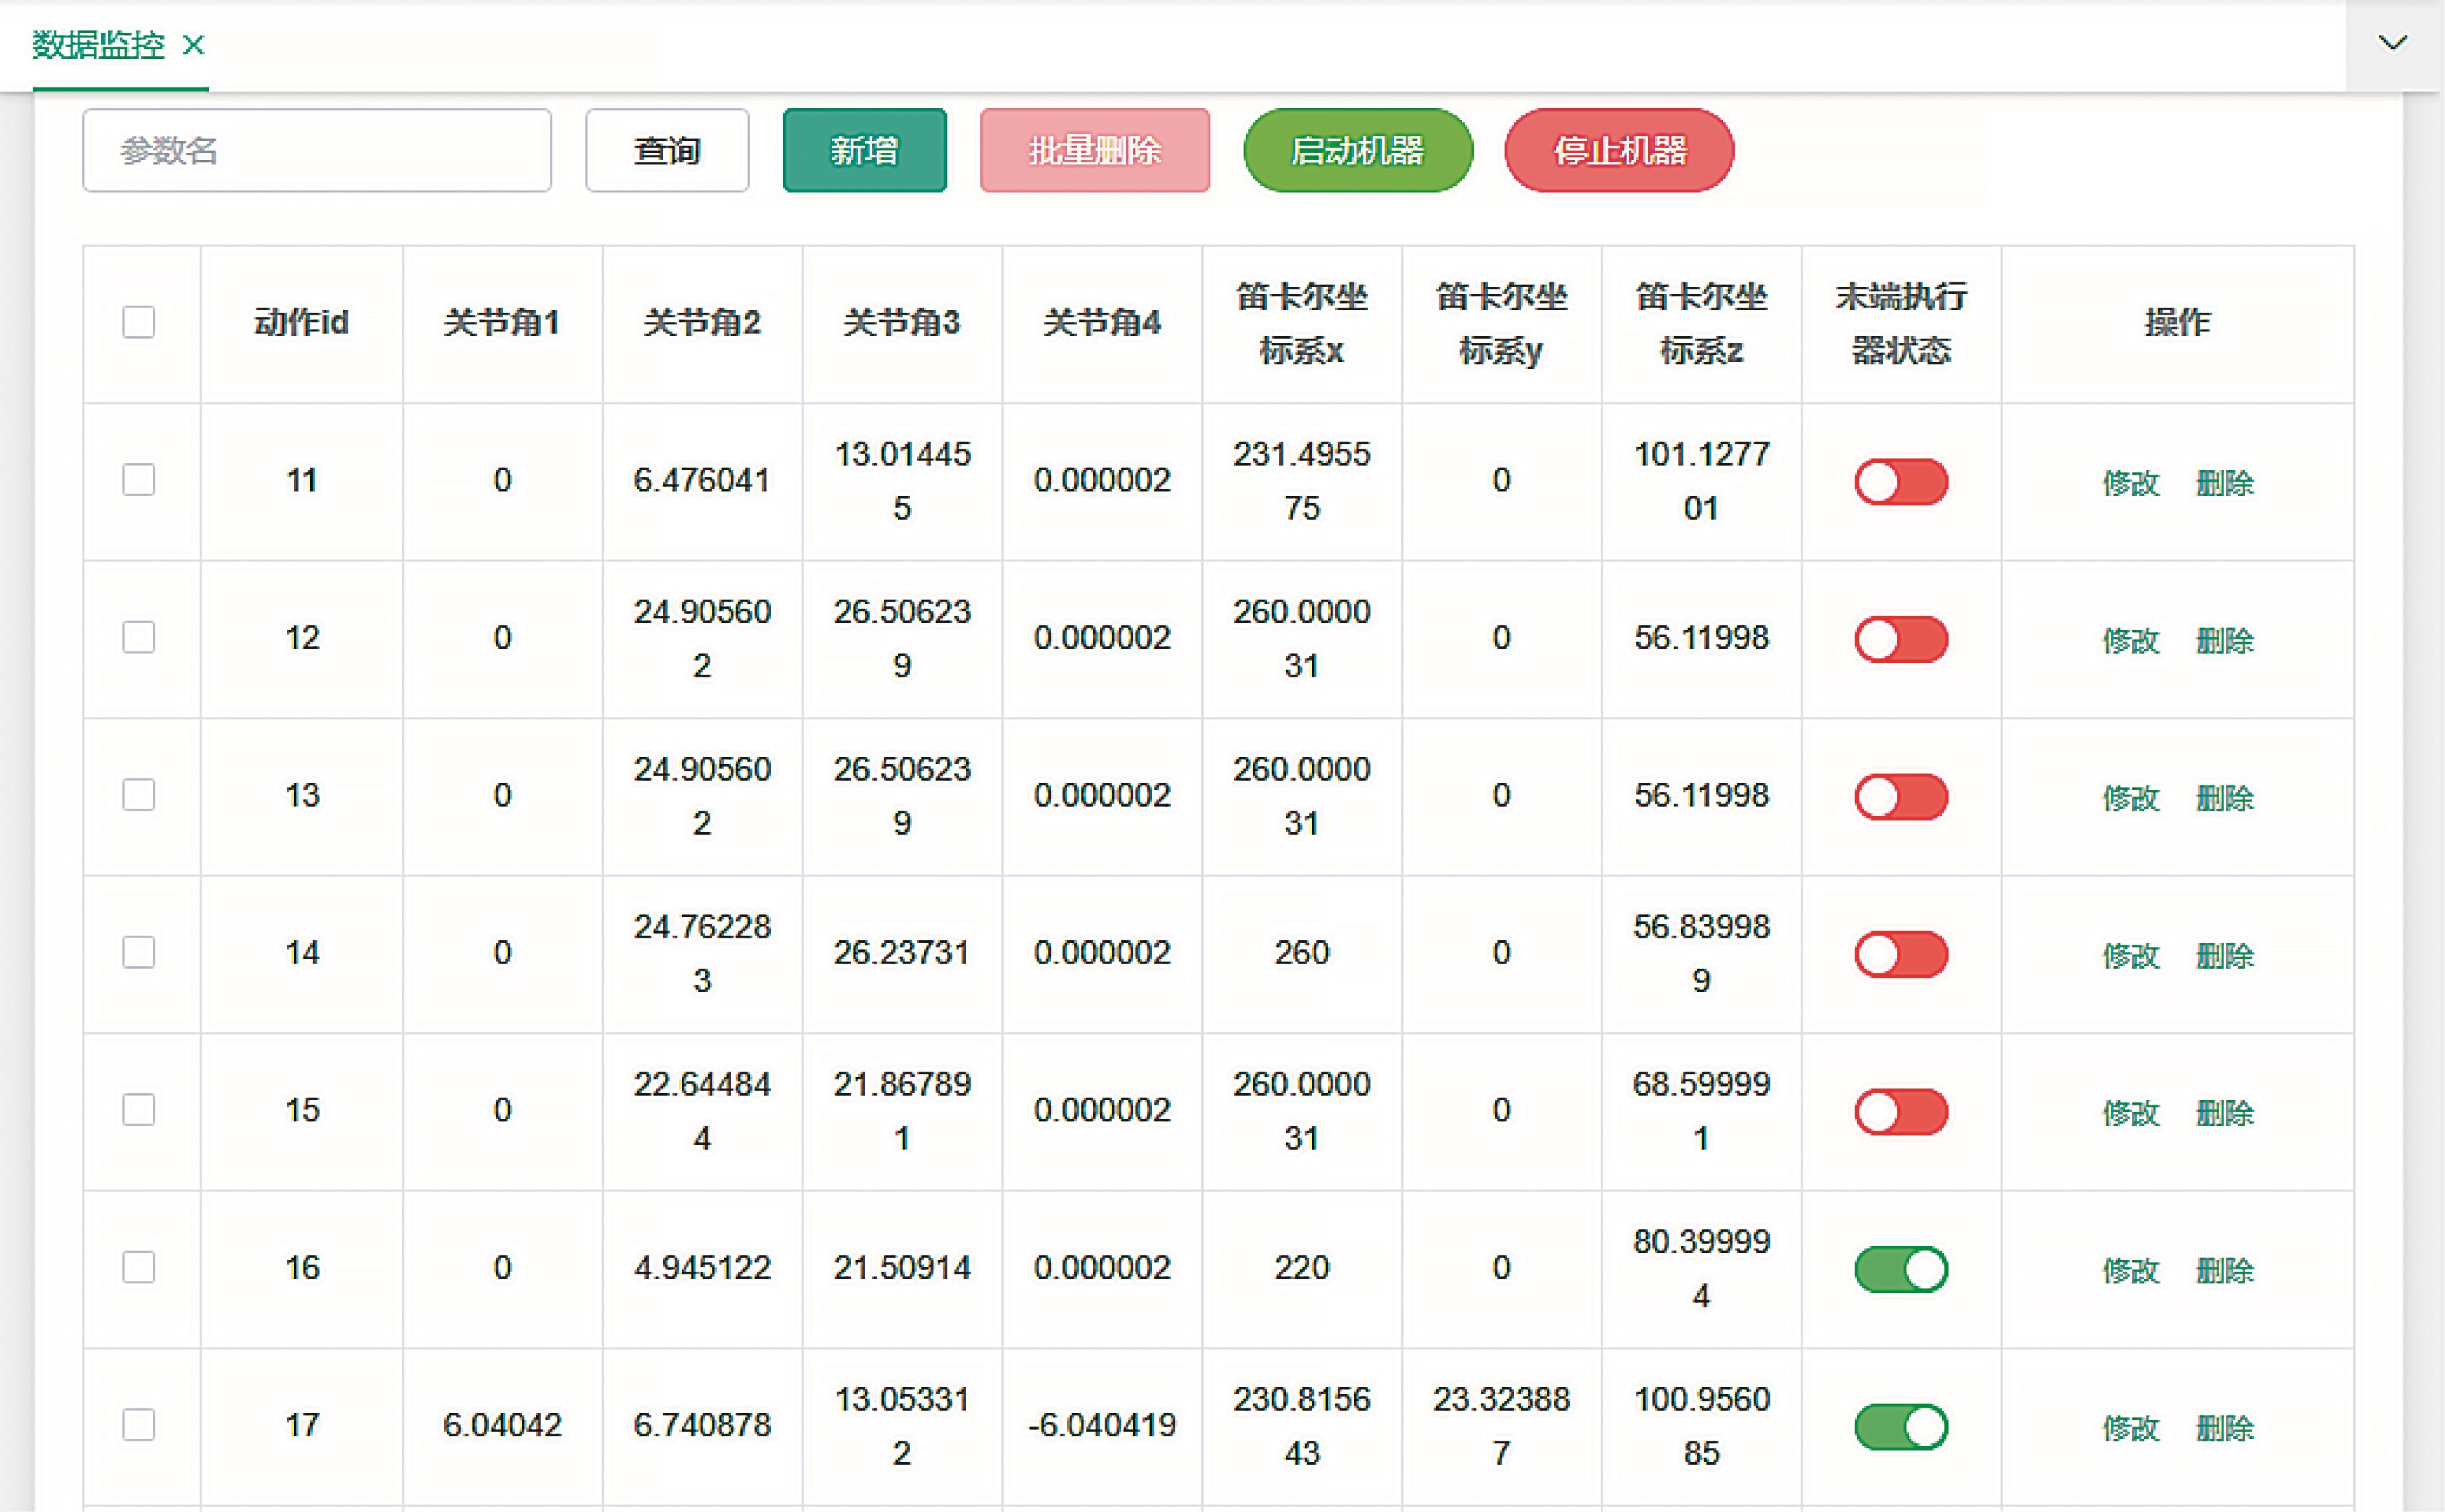Image resolution: width=2445 pixels, height=1512 pixels.
Task: Click the 笛卡尔坐标系y column header
Action: (1502, 323)
